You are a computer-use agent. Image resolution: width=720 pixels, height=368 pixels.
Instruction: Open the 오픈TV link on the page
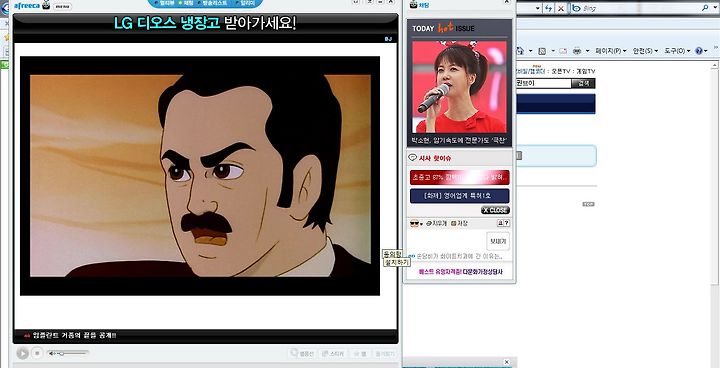[560, 71]
